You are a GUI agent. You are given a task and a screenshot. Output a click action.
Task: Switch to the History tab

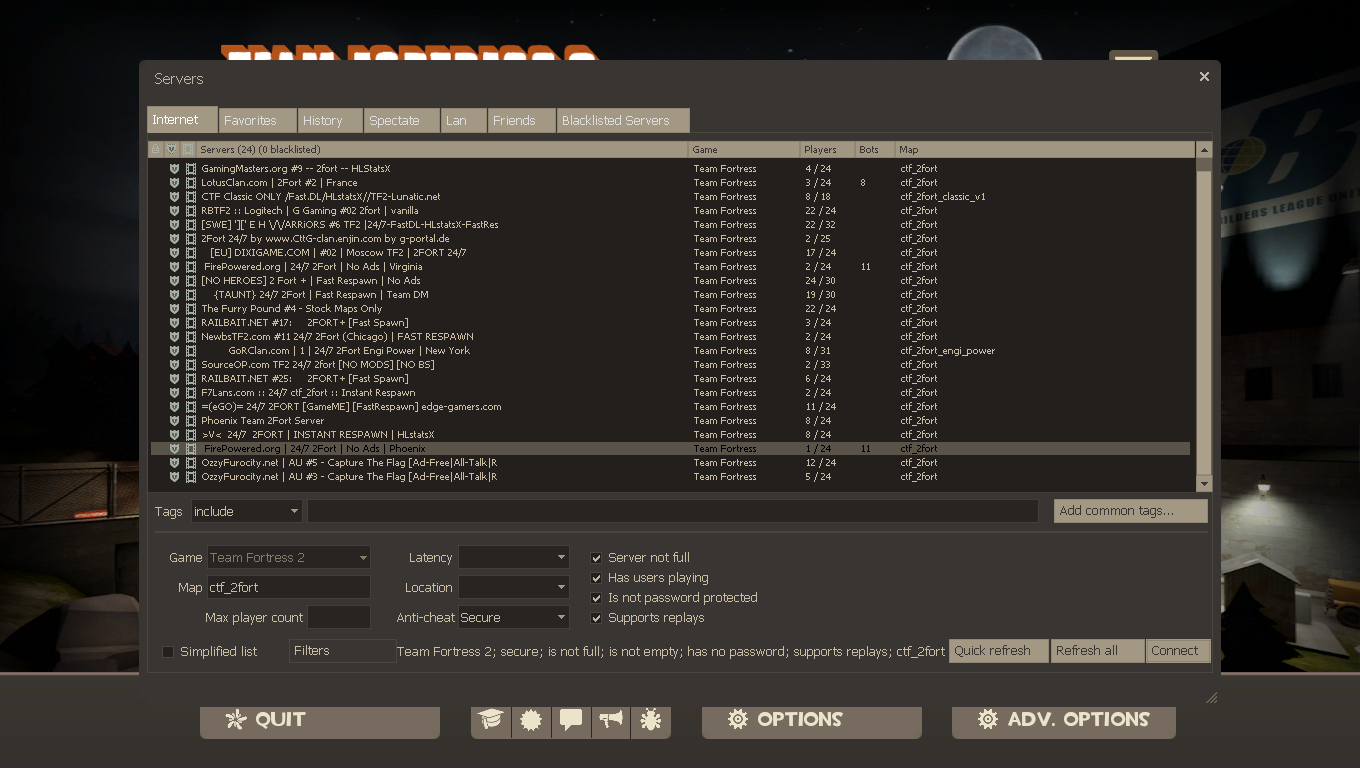(331, 121)
